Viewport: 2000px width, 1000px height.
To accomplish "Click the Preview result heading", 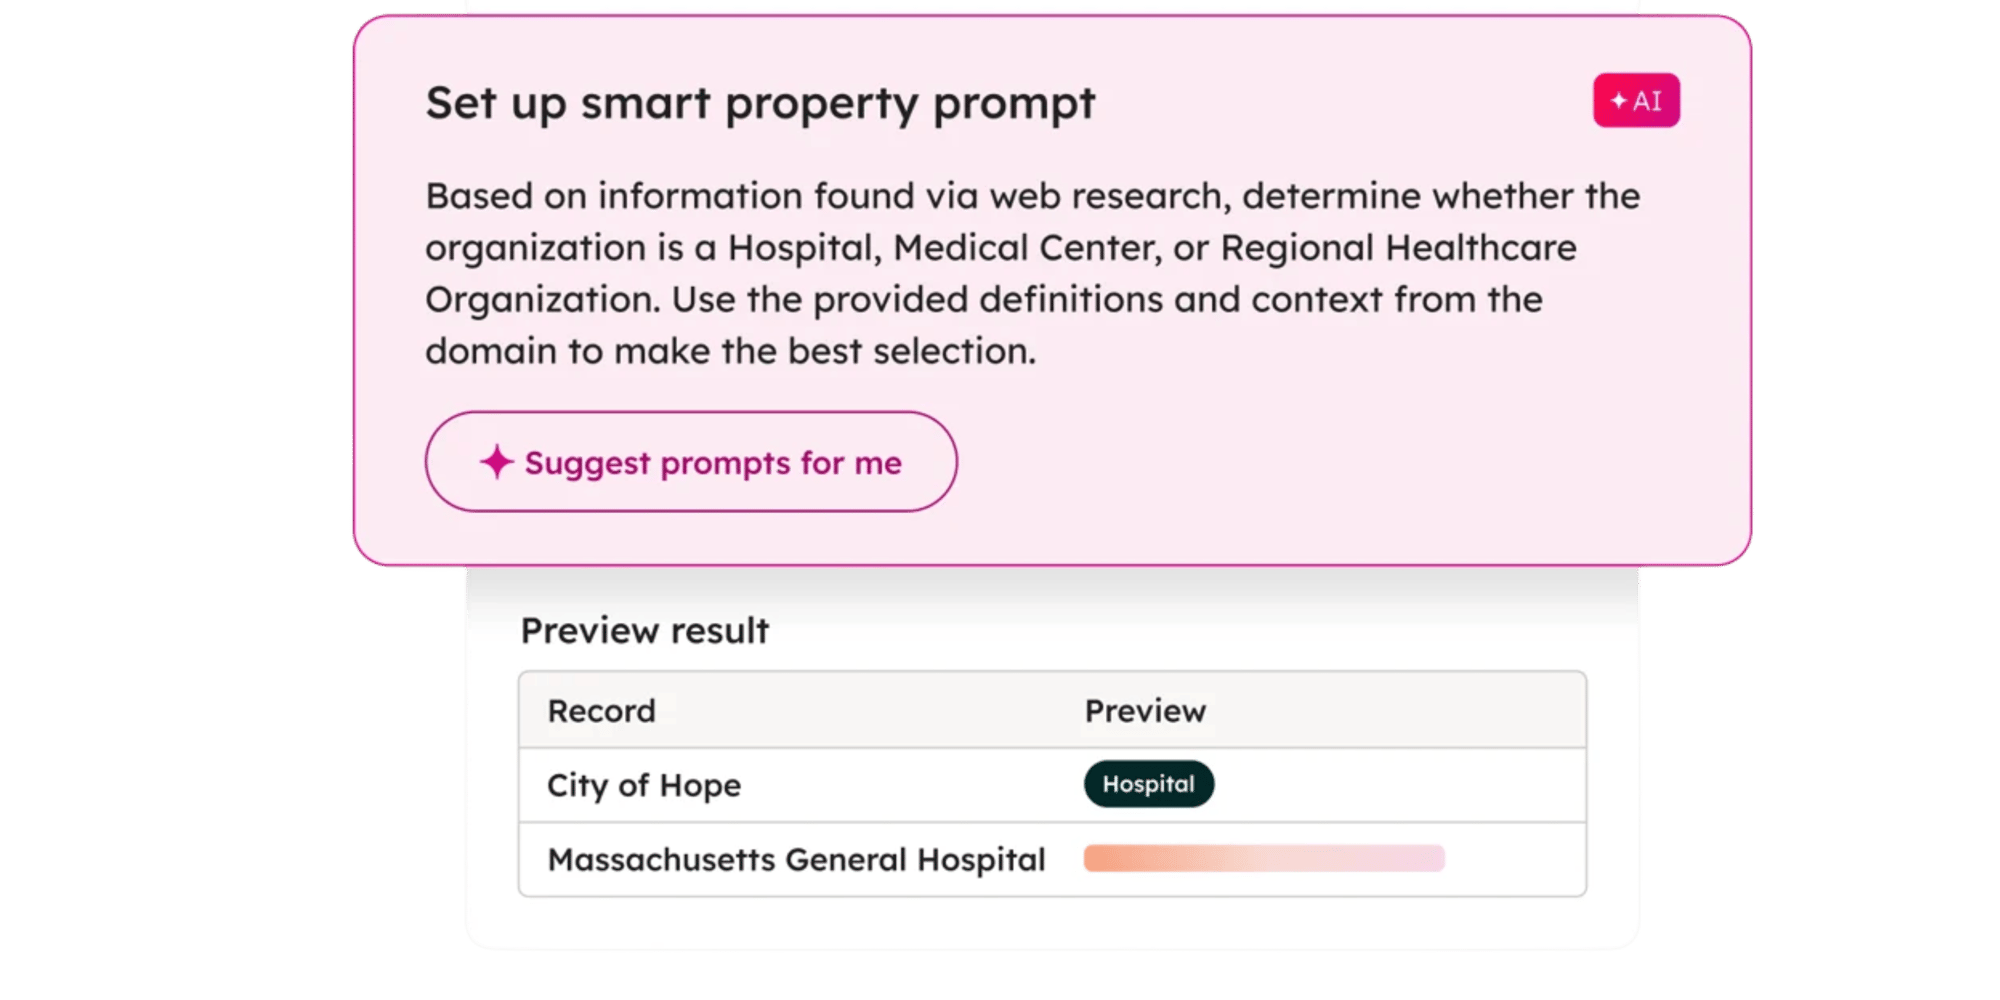I will pos(645,631).
